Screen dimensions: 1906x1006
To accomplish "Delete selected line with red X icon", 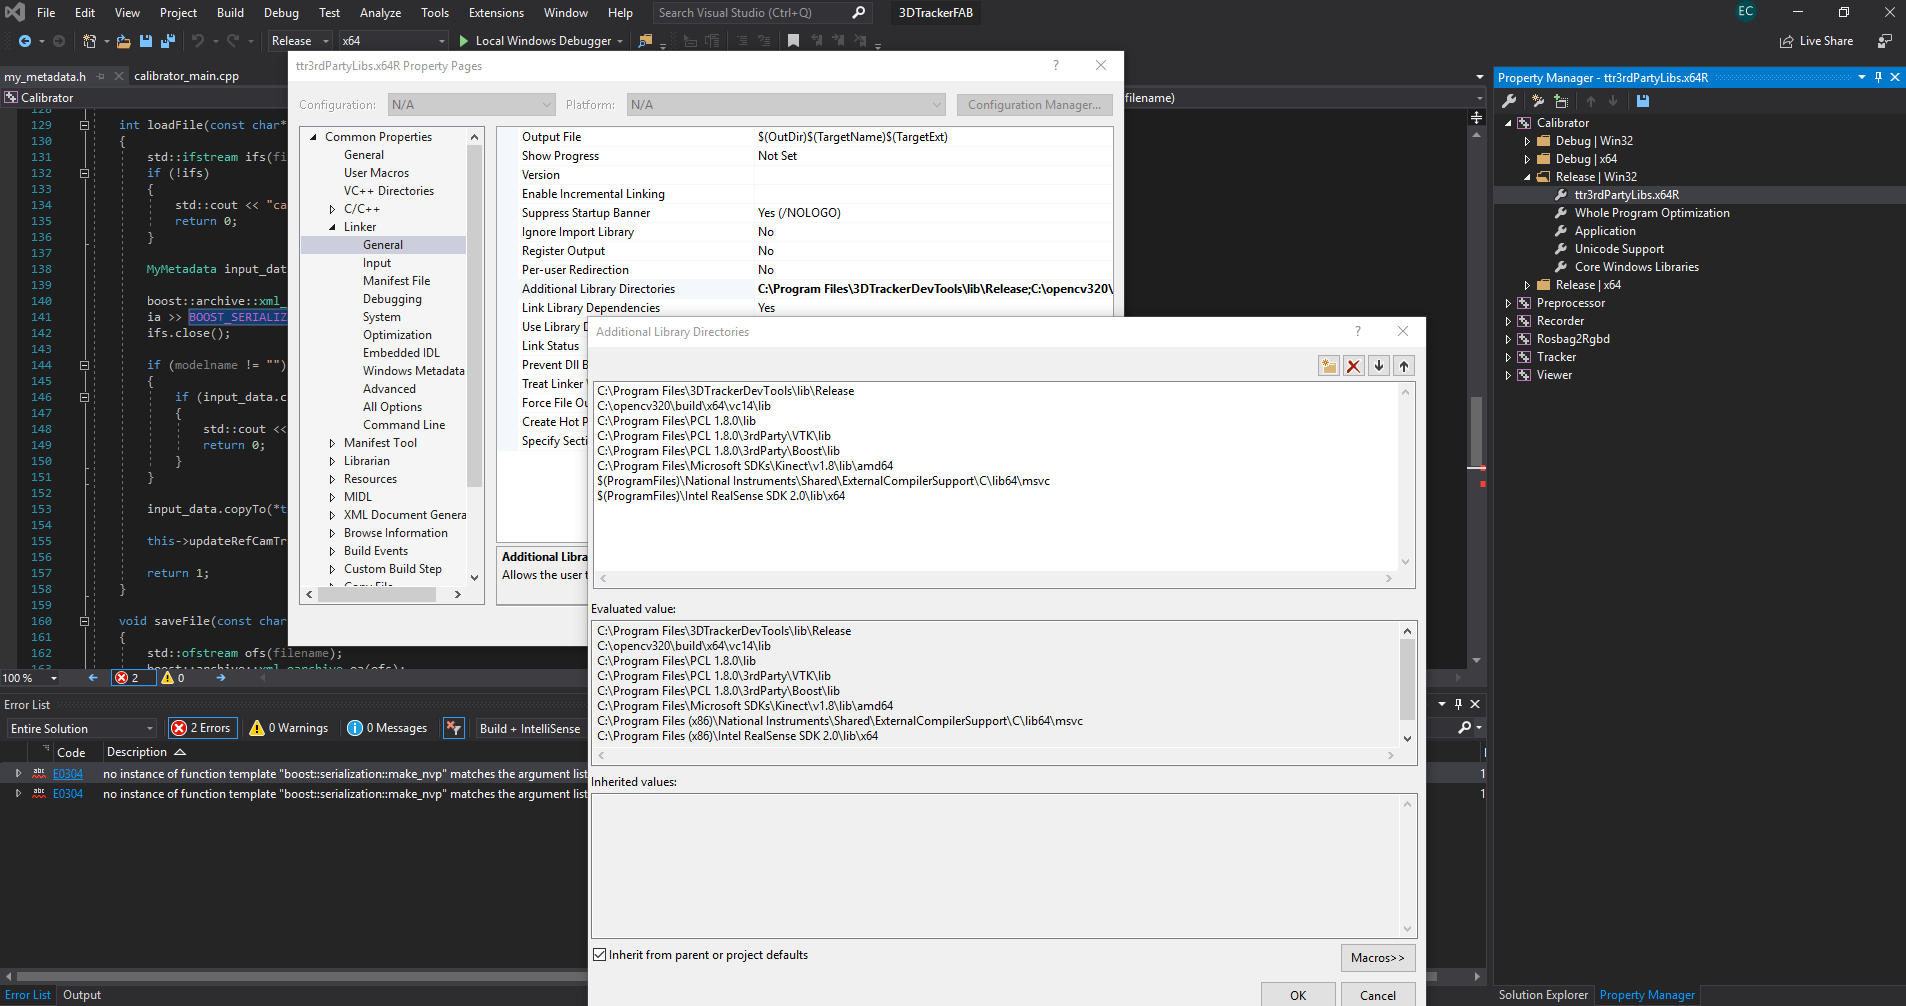I will click(x=1353, y=366).
